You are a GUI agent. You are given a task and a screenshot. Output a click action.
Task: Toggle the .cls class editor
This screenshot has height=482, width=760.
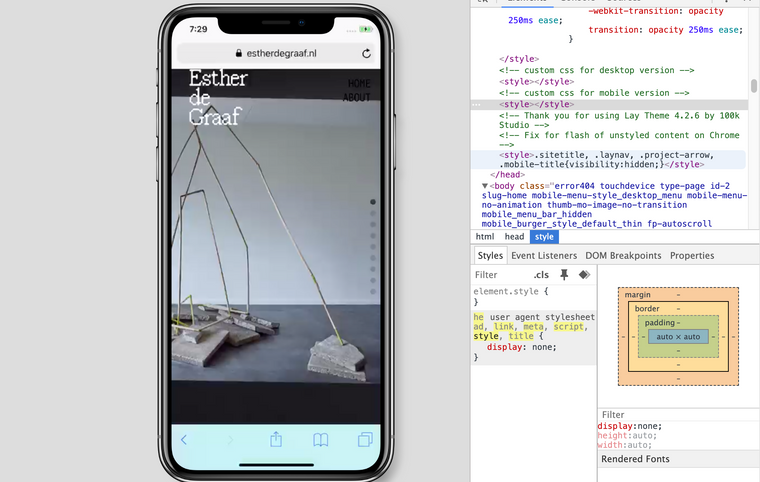click(x=541, y=275)
